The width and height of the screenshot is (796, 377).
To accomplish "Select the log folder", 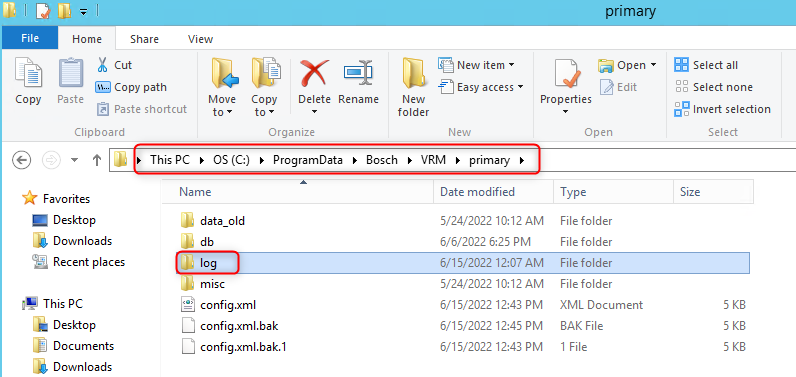I will point(462,263).
